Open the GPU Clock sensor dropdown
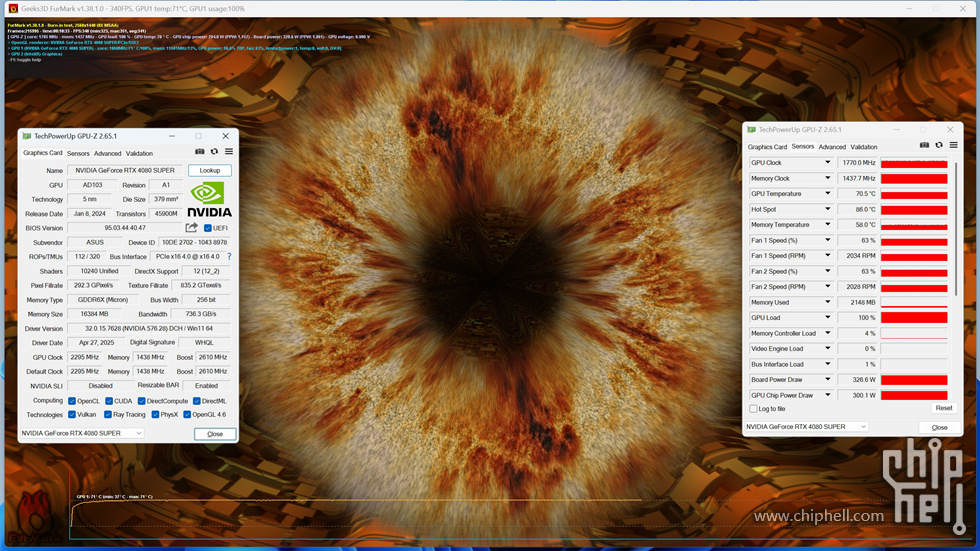 pyautogui.click(x=828, y=162)
